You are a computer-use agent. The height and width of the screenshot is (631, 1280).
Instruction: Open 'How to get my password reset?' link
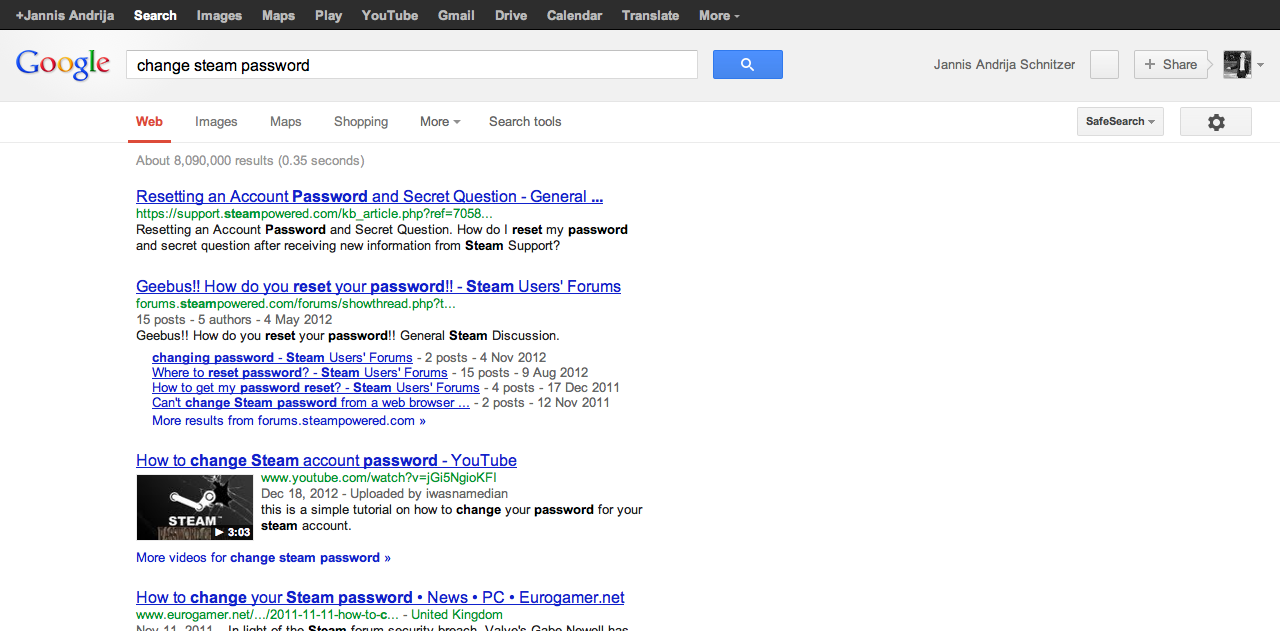tap(316, 387)
